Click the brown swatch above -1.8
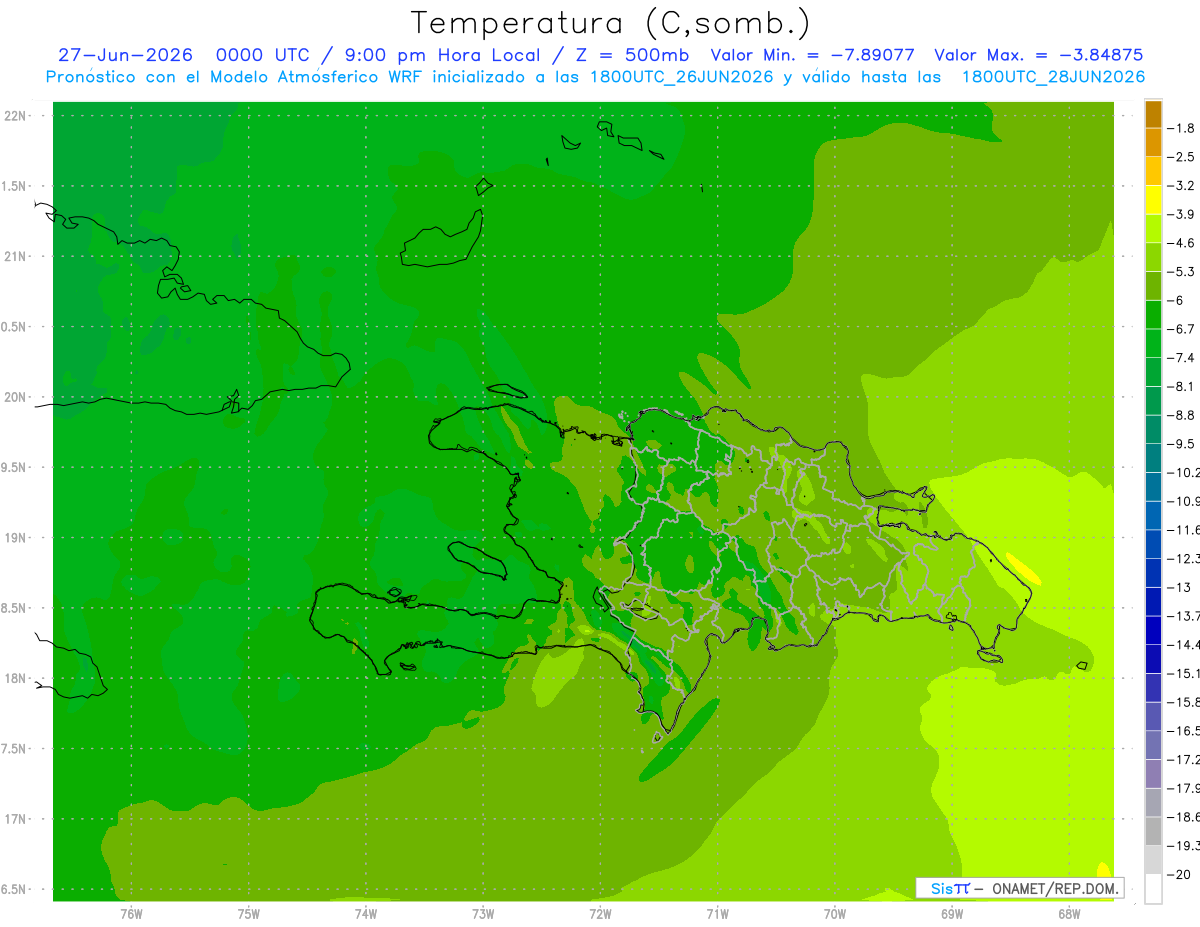1200x927 pixels. pos(1153,115)
